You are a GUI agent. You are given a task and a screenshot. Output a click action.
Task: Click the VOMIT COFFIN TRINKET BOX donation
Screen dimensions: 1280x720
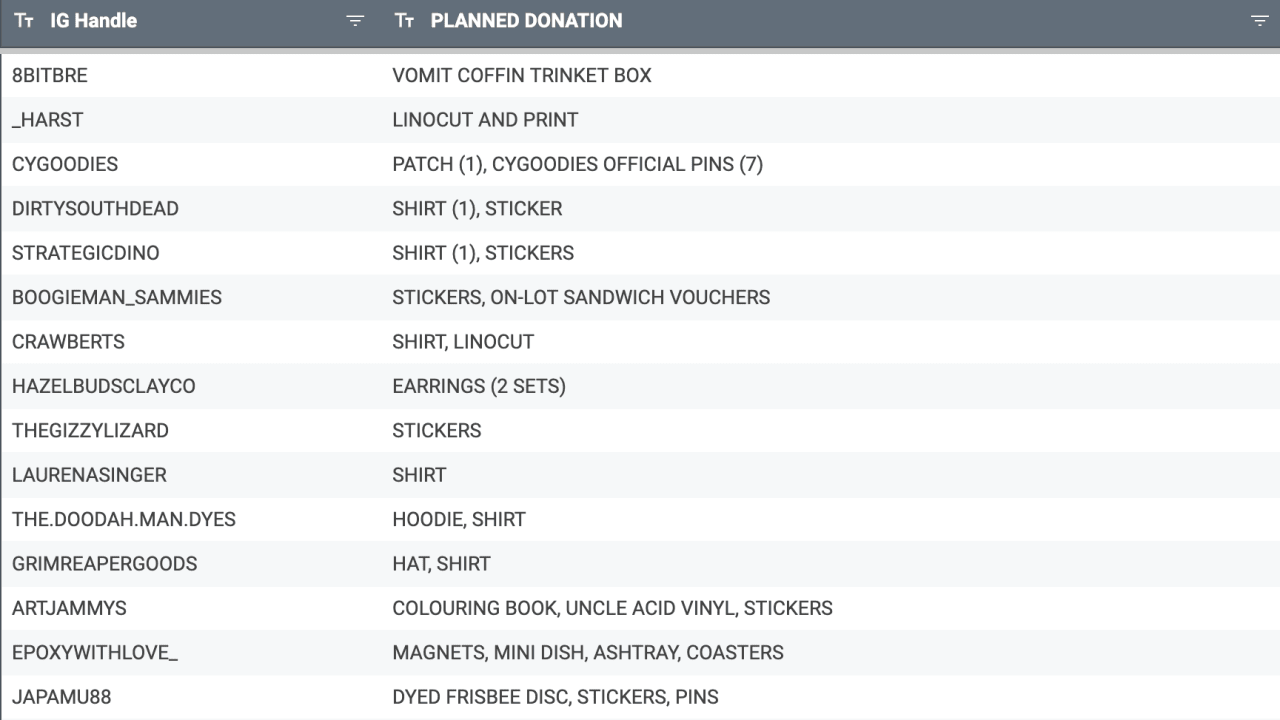point(522,76)
